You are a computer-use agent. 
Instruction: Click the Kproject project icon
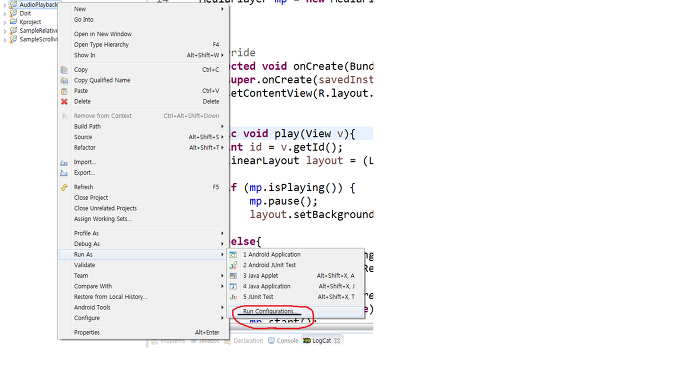pyautogui.click(x=14, y=22)
